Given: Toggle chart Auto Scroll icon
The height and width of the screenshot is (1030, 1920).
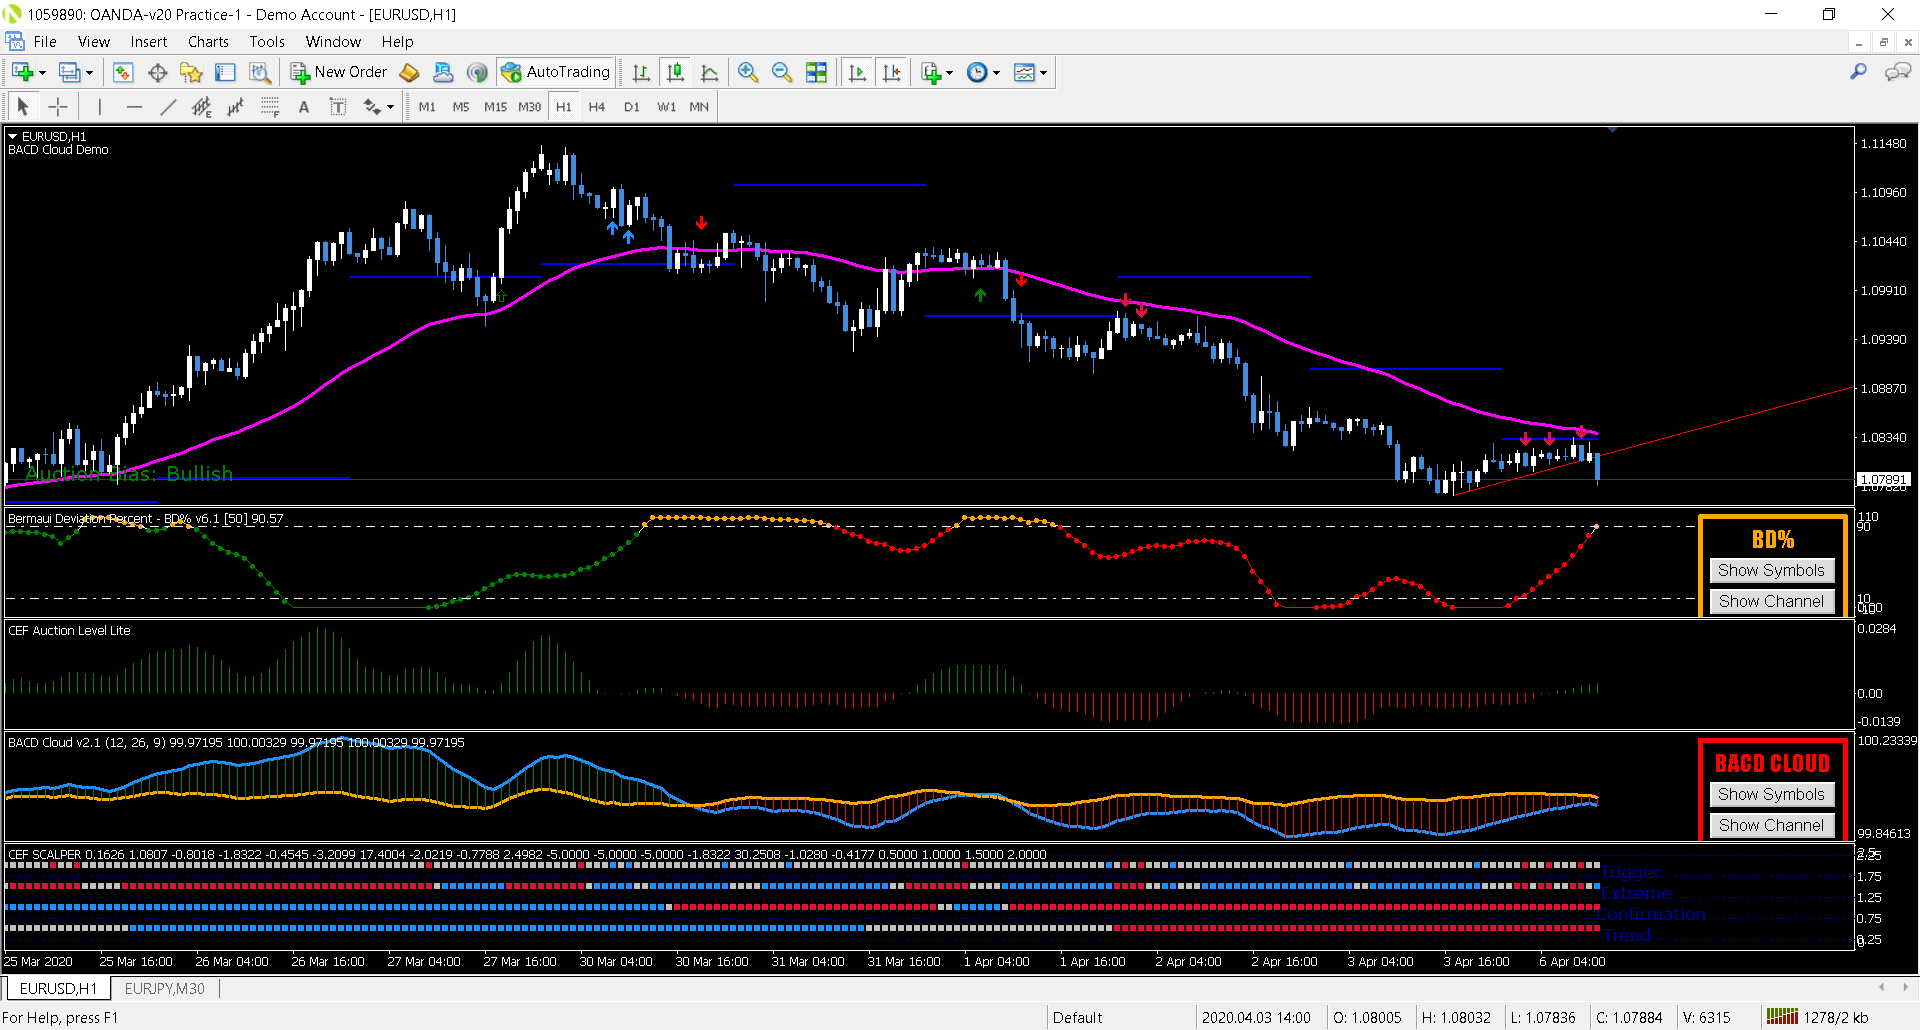Looking at the screenshot, I should 857,72.
